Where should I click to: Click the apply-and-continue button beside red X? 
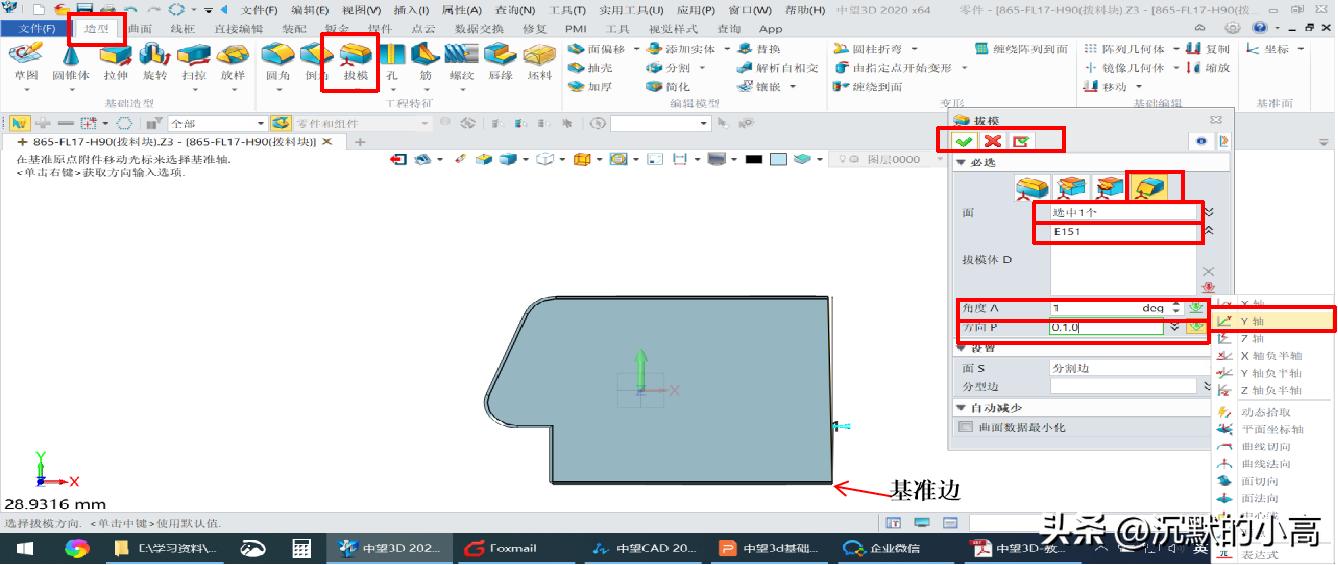(x=1020, y=142)
